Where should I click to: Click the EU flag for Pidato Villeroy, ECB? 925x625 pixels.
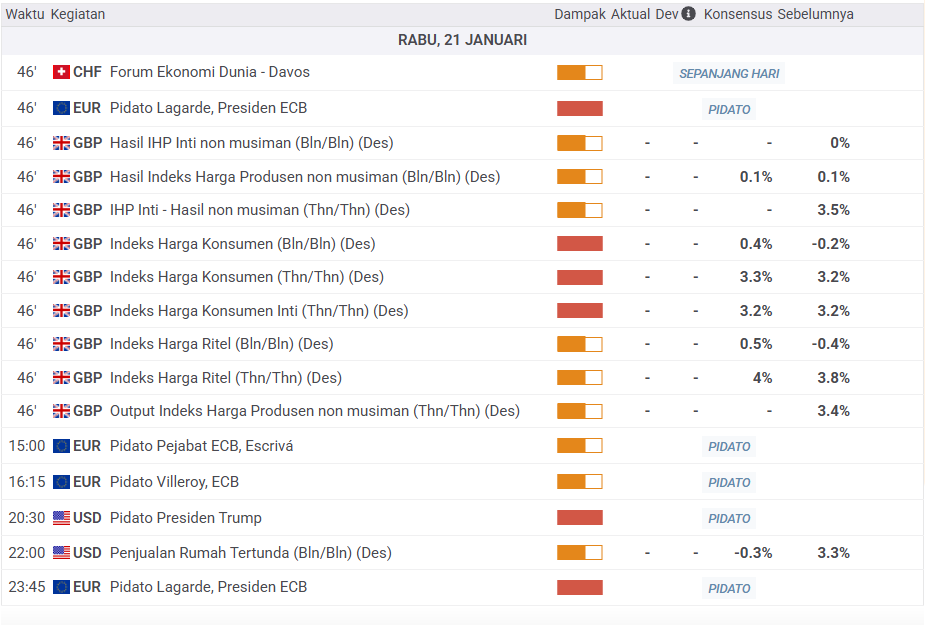(x=61, y=482)
